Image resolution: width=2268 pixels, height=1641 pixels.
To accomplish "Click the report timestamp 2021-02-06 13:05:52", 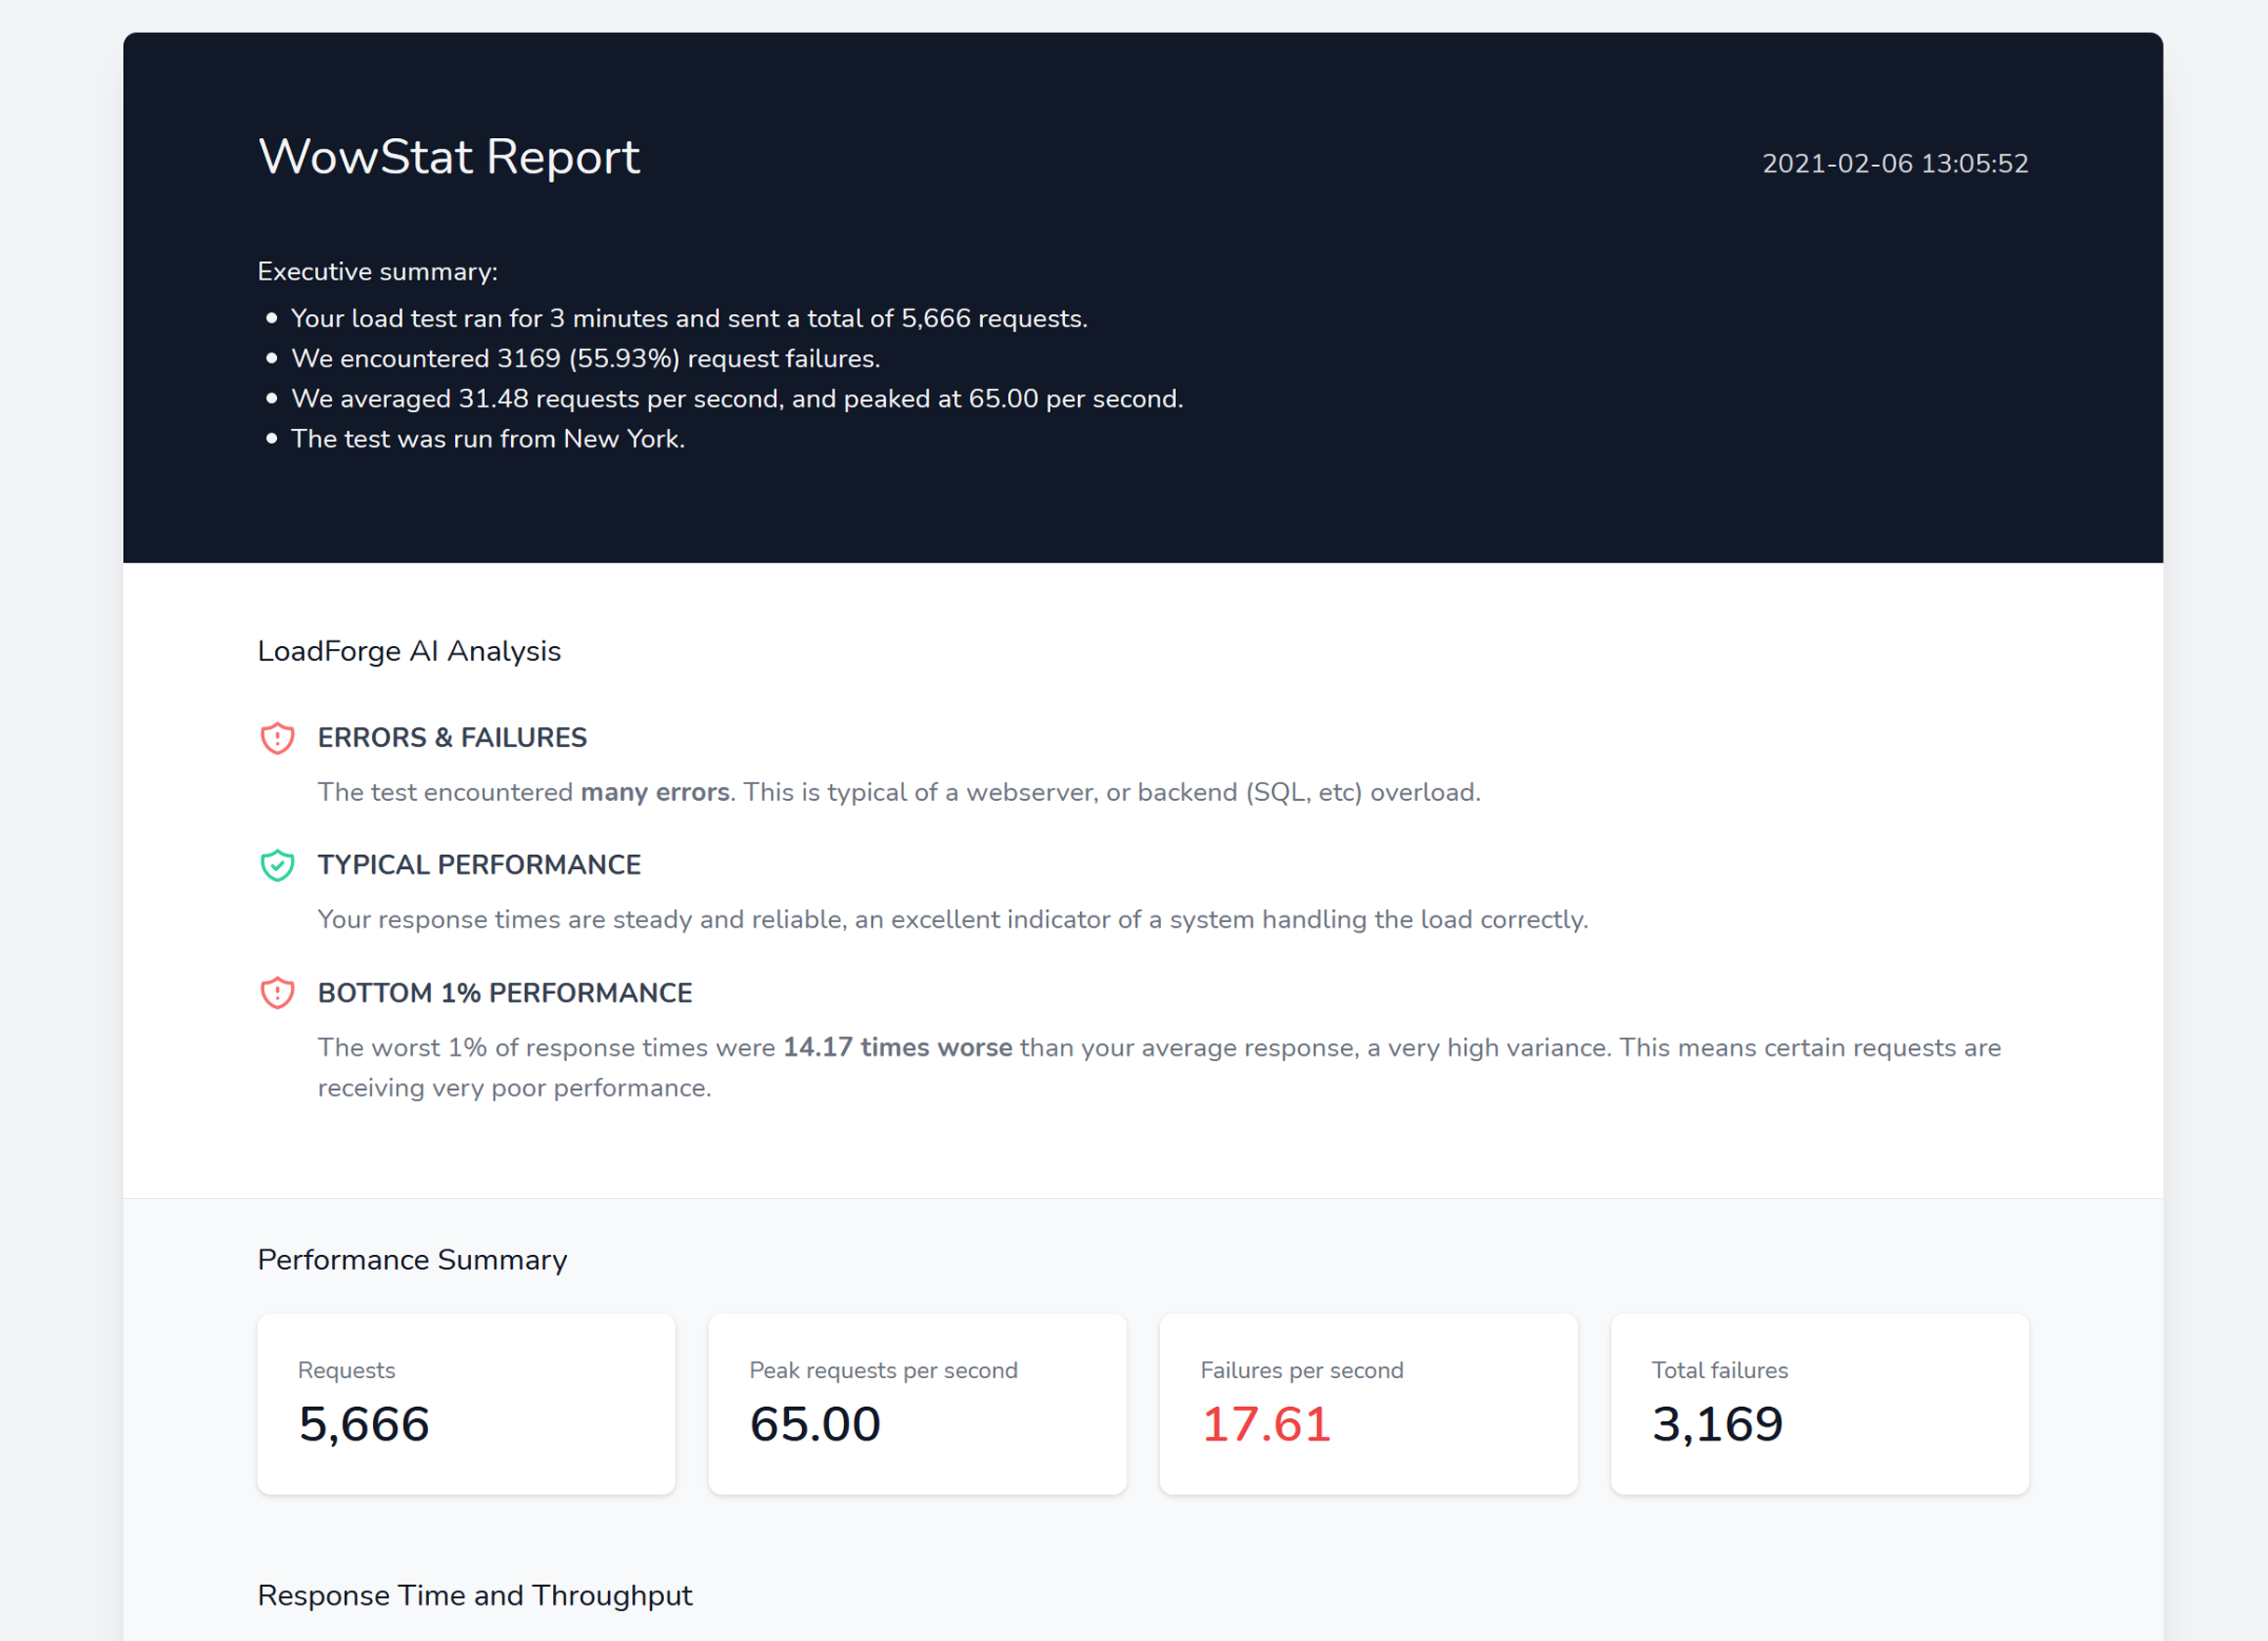I will pos(1896,163).
